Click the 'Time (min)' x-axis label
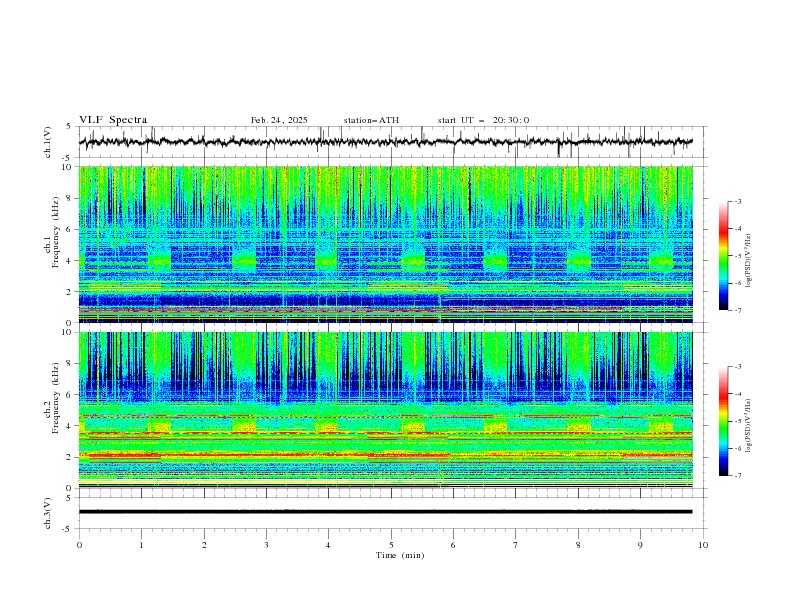Screen dimensions: 792x612 [400, 555]
